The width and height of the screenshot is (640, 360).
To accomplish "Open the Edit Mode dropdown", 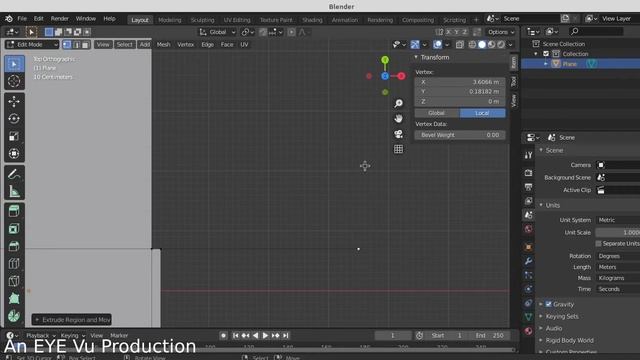I will [32, 44].
